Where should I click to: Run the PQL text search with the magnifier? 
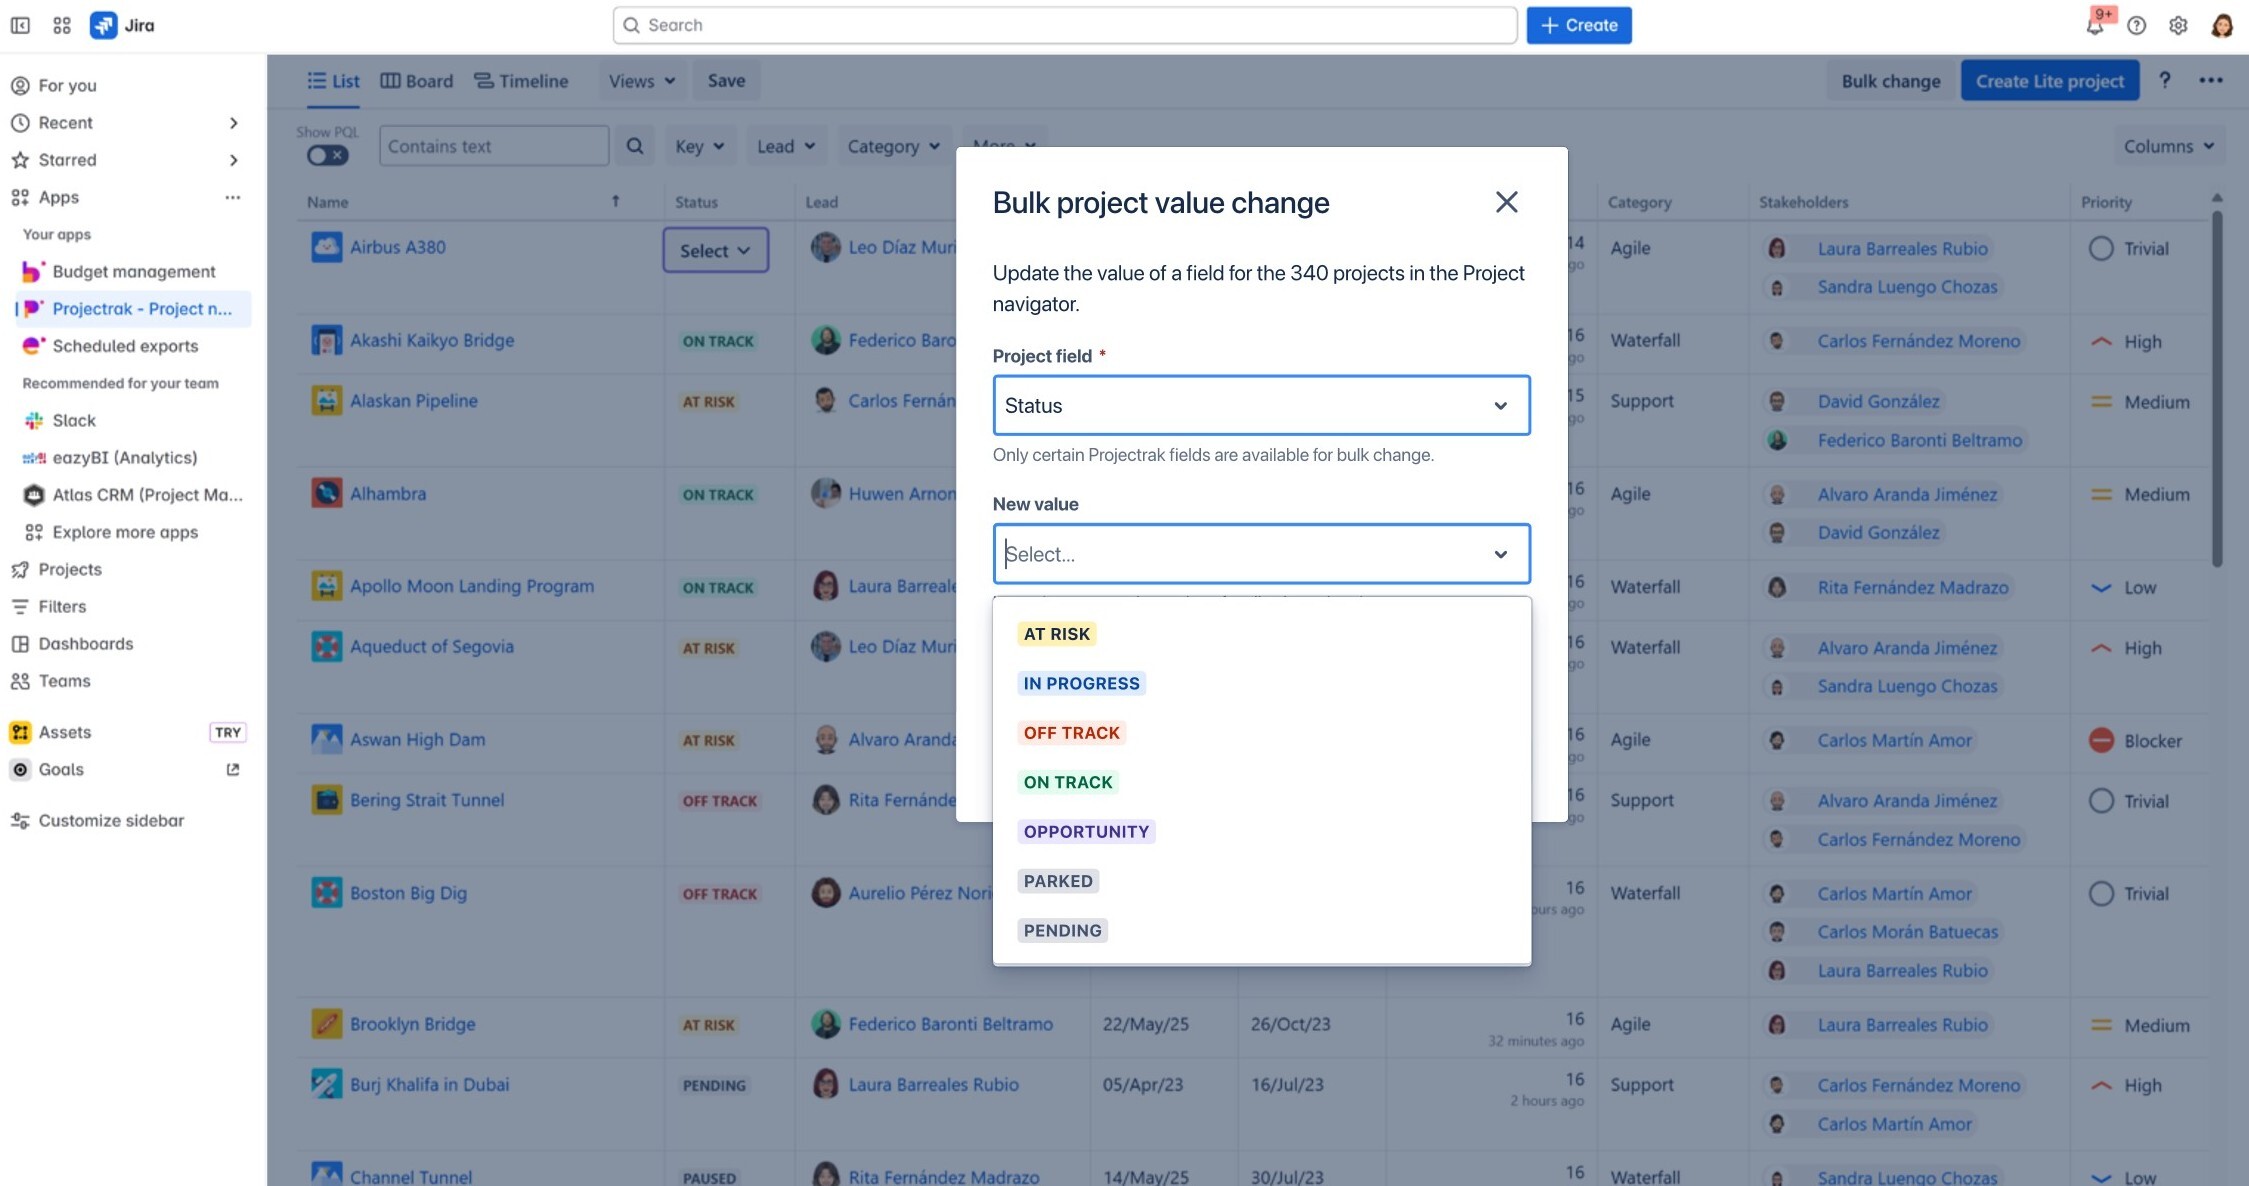(x=634, y=145)
